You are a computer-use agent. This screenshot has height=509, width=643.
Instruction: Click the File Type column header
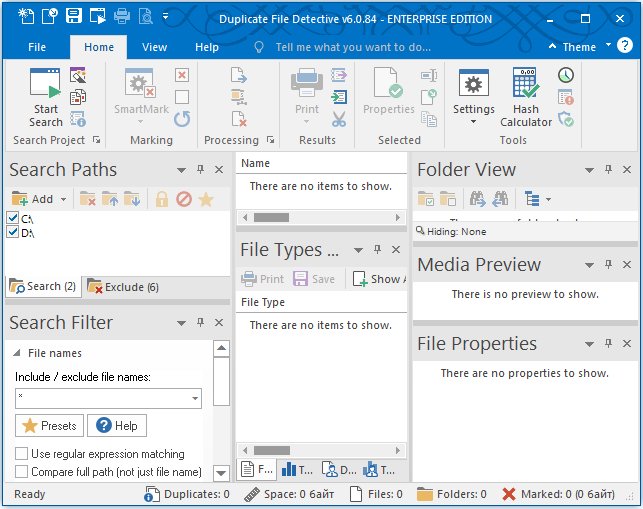click(x=321, y=302)
